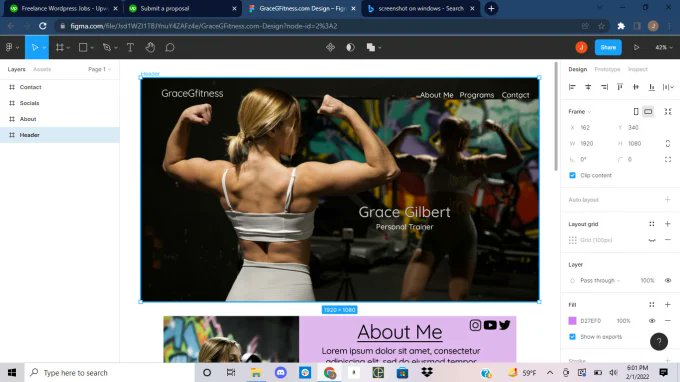680x382 pixels.
Task: Switch to Design tab
Action: 578,69
